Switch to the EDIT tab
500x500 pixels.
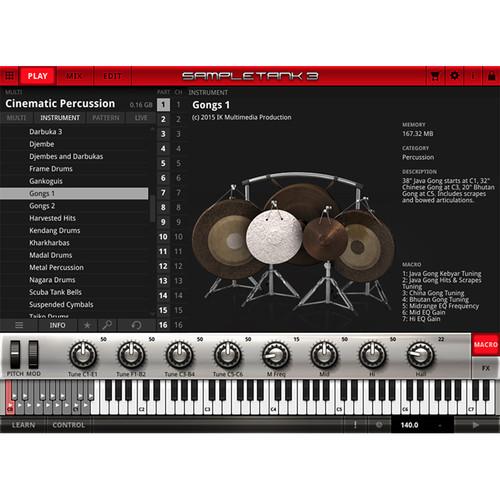(x=112, y=76)
